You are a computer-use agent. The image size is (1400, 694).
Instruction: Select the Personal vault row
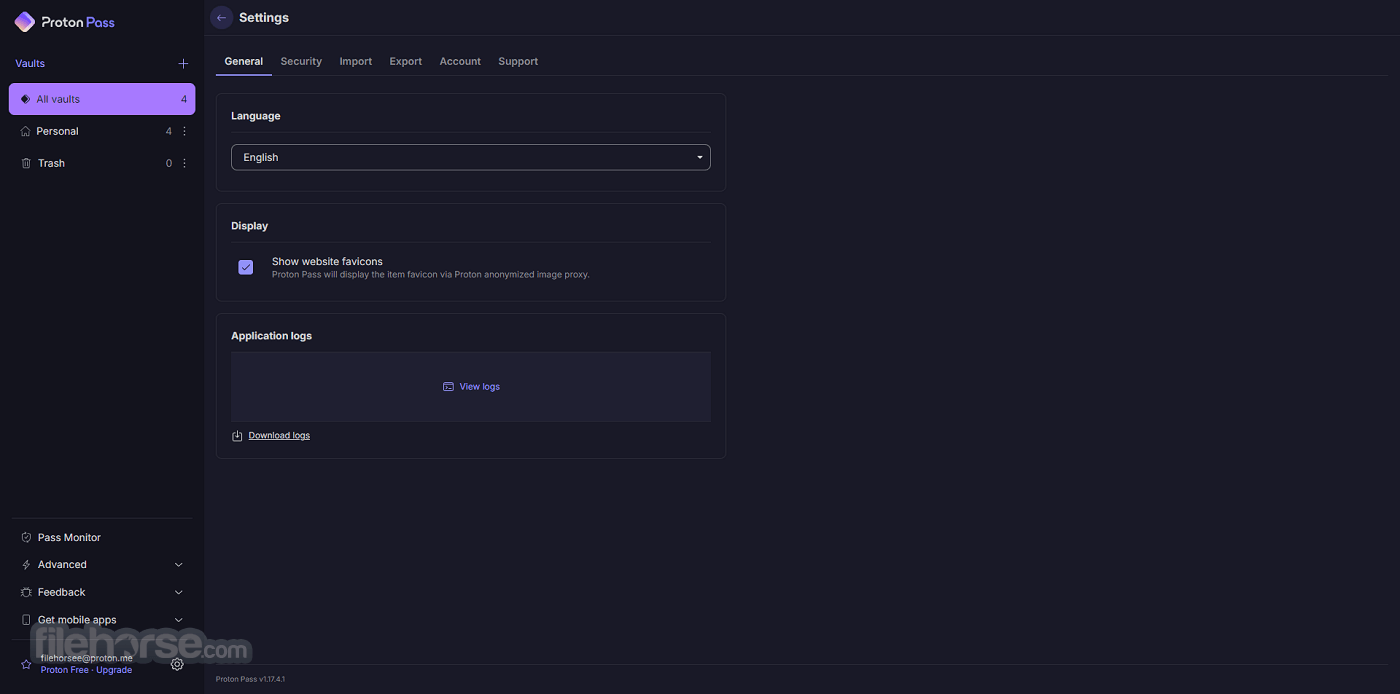pyautogui.click(x=102, y=131)
